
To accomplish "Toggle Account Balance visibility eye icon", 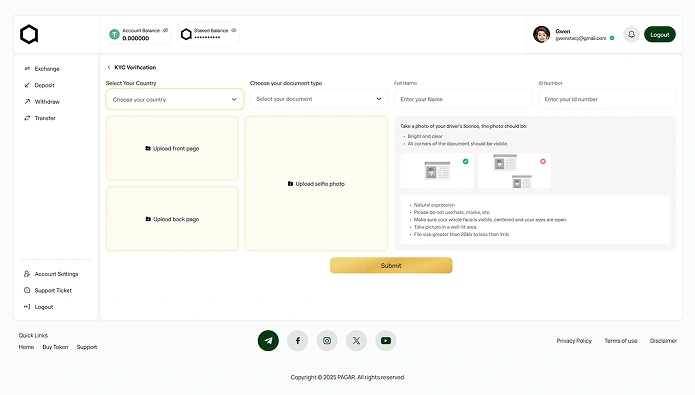I will [x=165, y=31].
